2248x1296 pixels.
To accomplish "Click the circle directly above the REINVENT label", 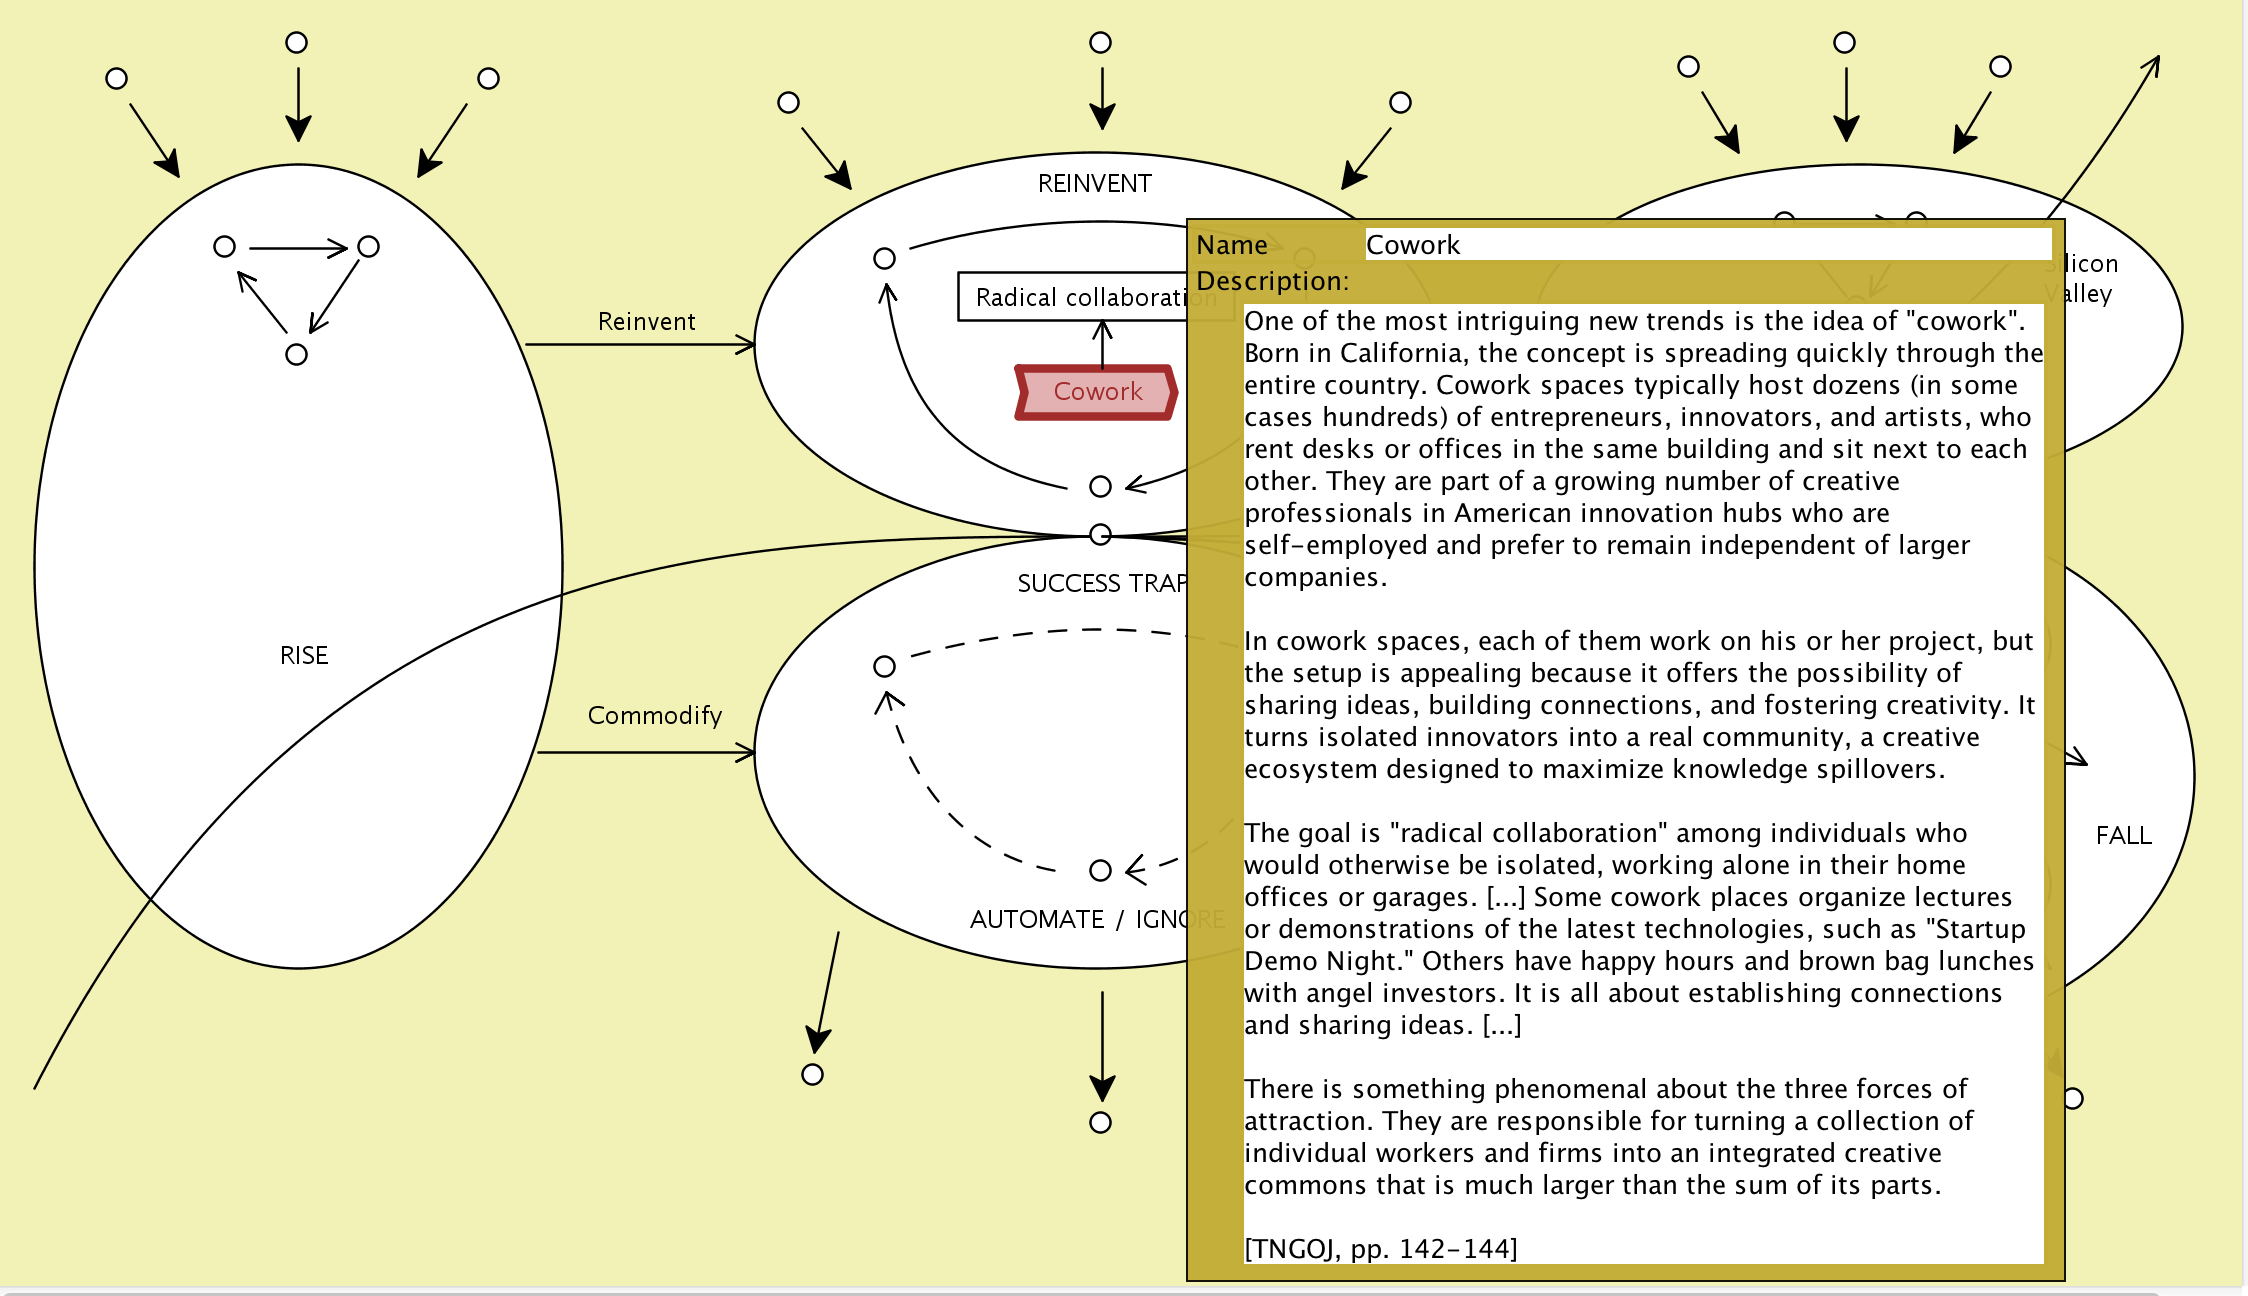I will click(1100, 43).
